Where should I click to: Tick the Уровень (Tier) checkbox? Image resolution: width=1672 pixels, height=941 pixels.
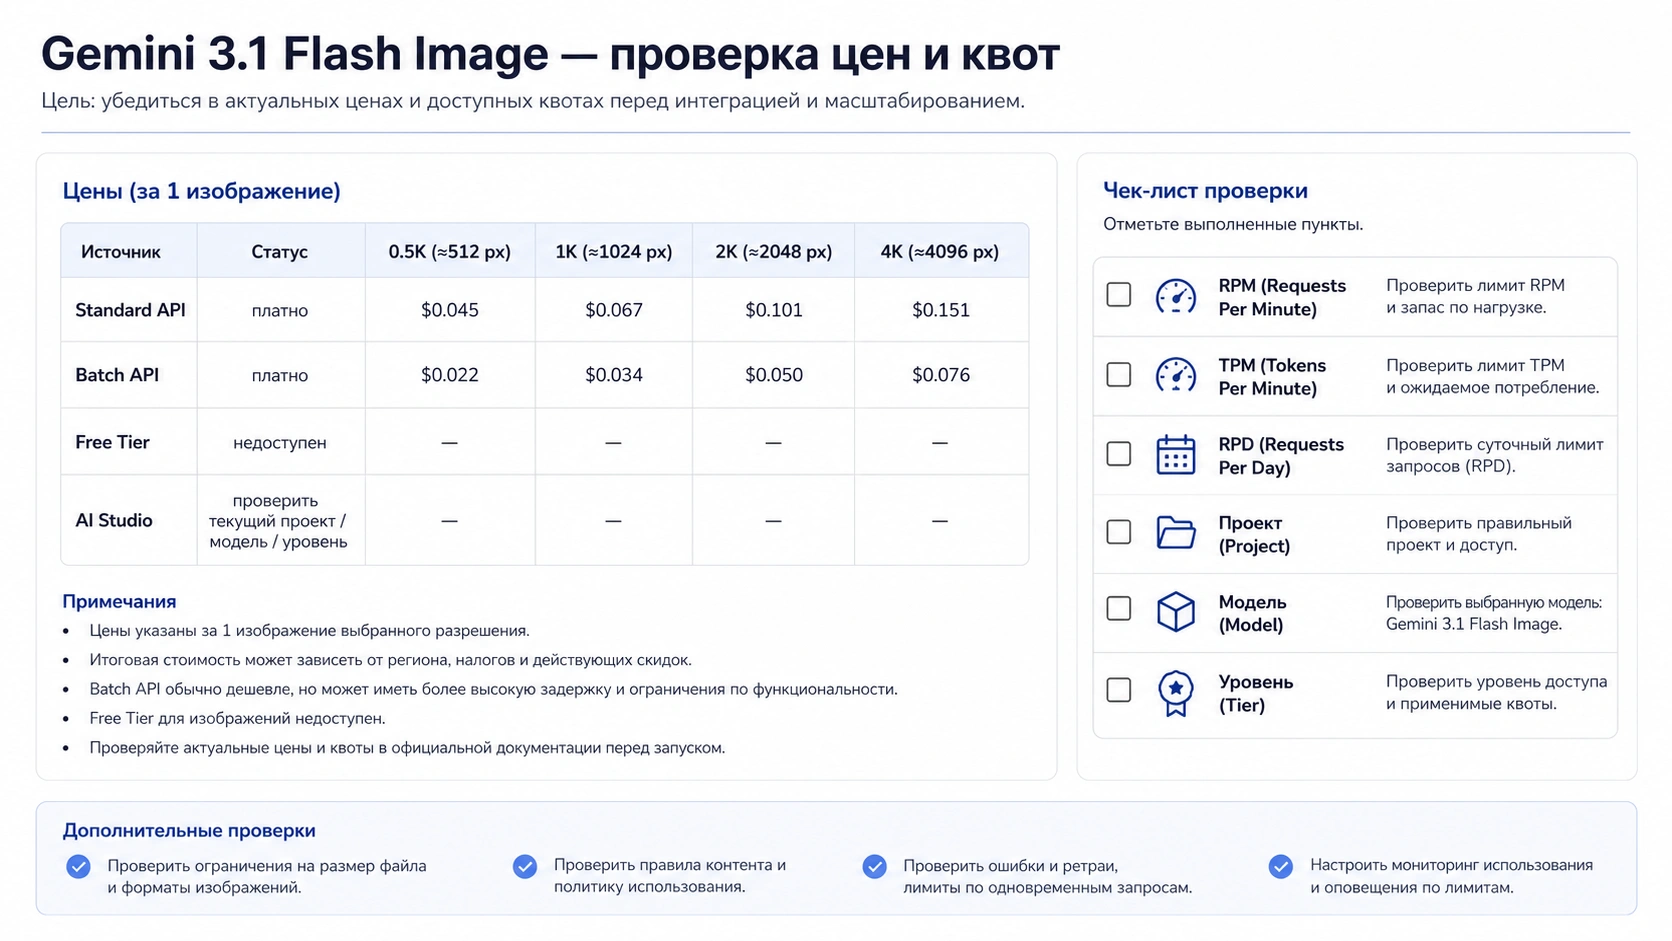(1119, 690)
